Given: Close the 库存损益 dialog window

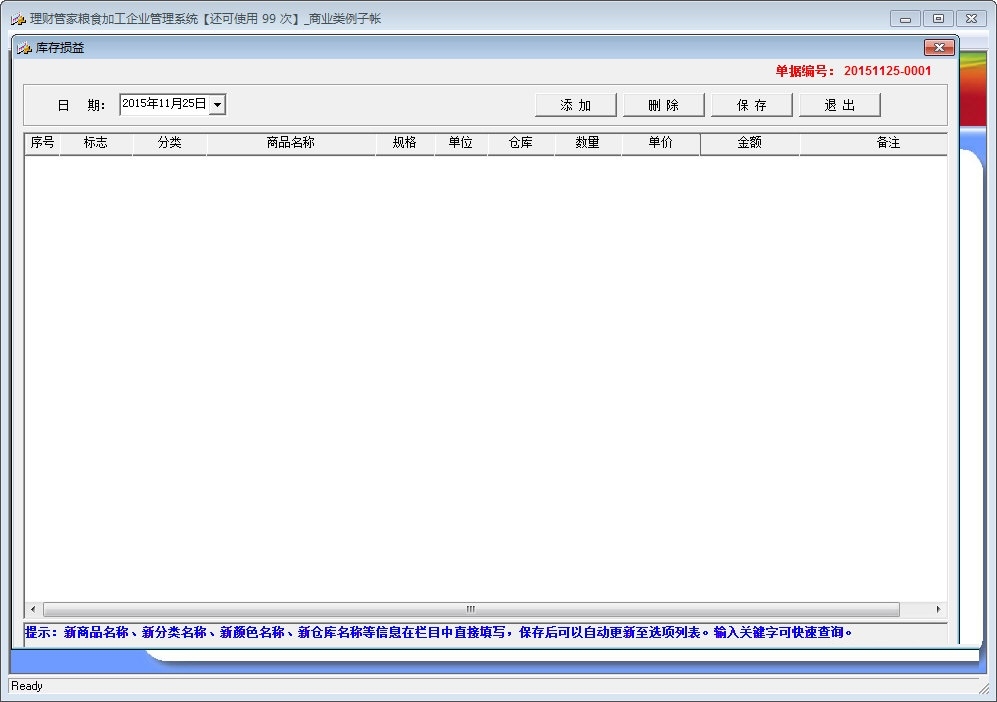Looking at the screenshot, I should (x=938, y=48).
